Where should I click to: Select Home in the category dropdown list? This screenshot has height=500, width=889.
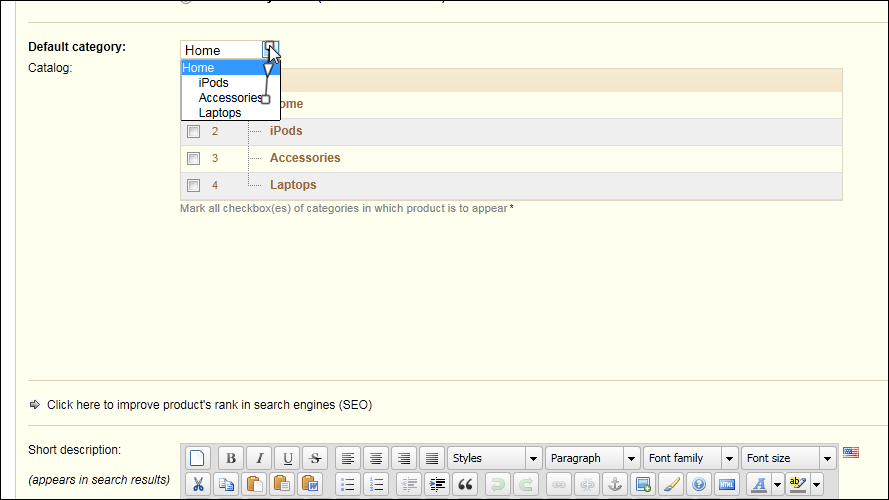click(230, 67)
